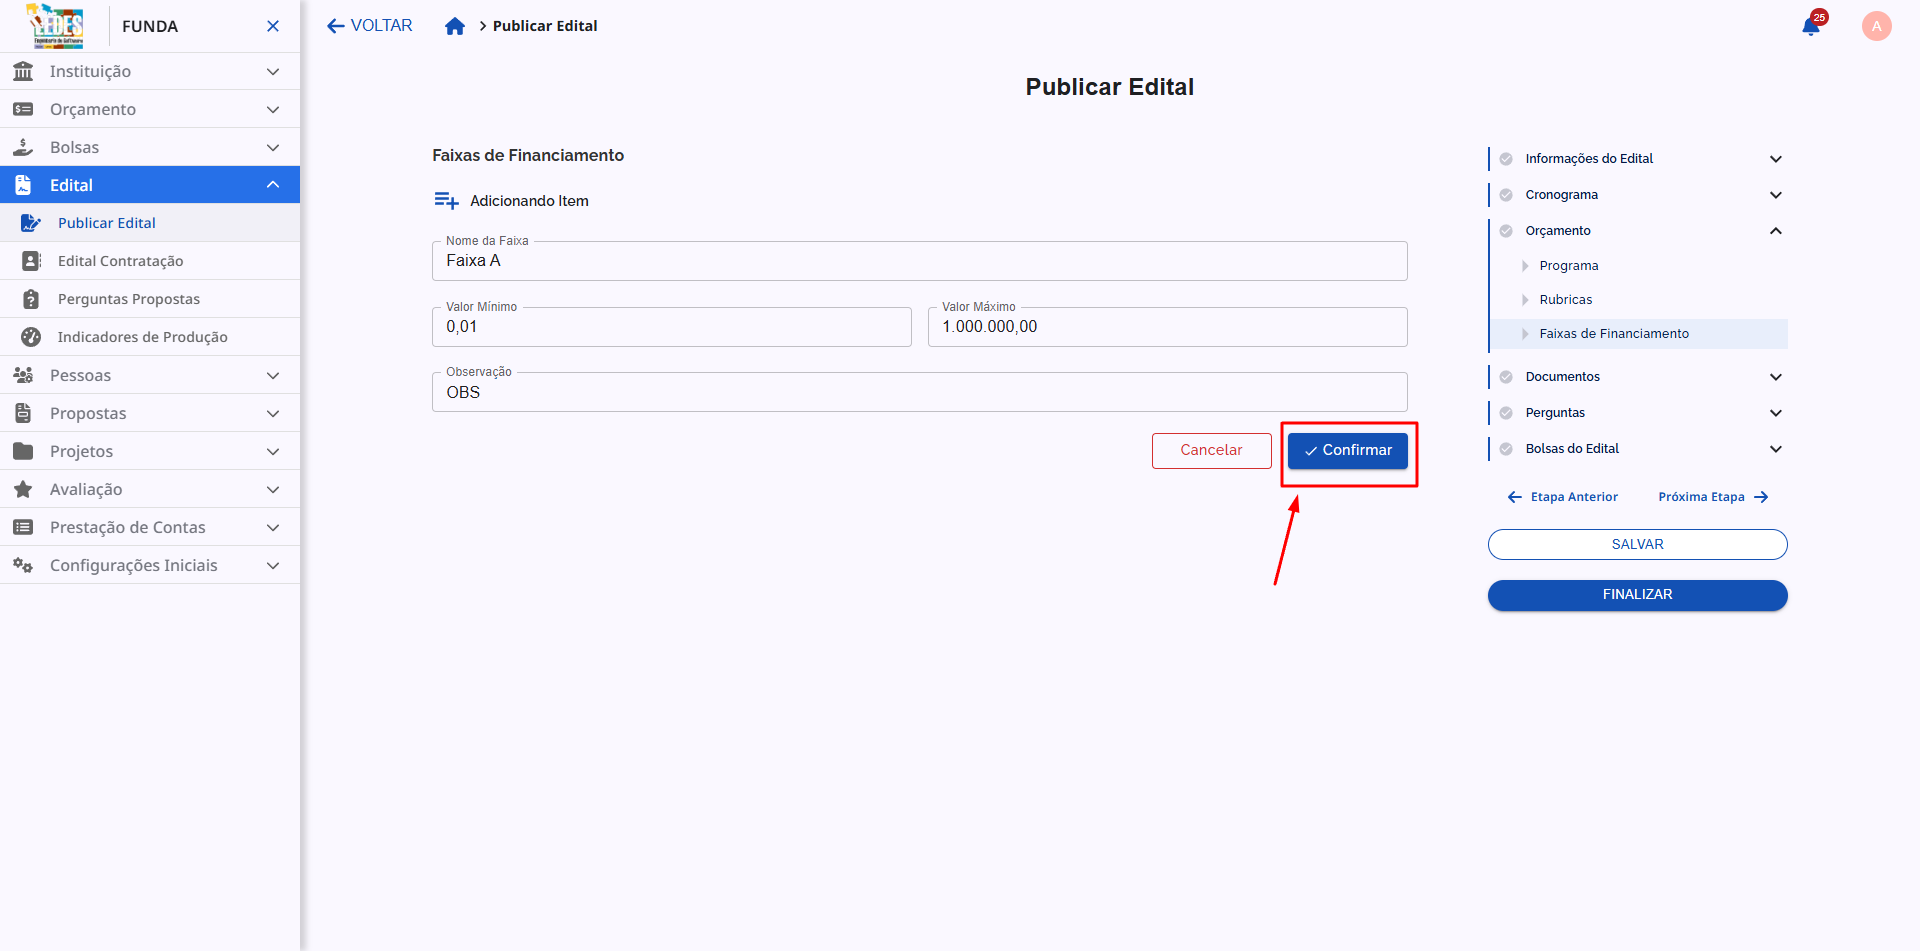Collapse the Orçamento step in right panel
Image resolution: width=1920 pixels, height=951 pixels.
click(x=1775, y=231)
